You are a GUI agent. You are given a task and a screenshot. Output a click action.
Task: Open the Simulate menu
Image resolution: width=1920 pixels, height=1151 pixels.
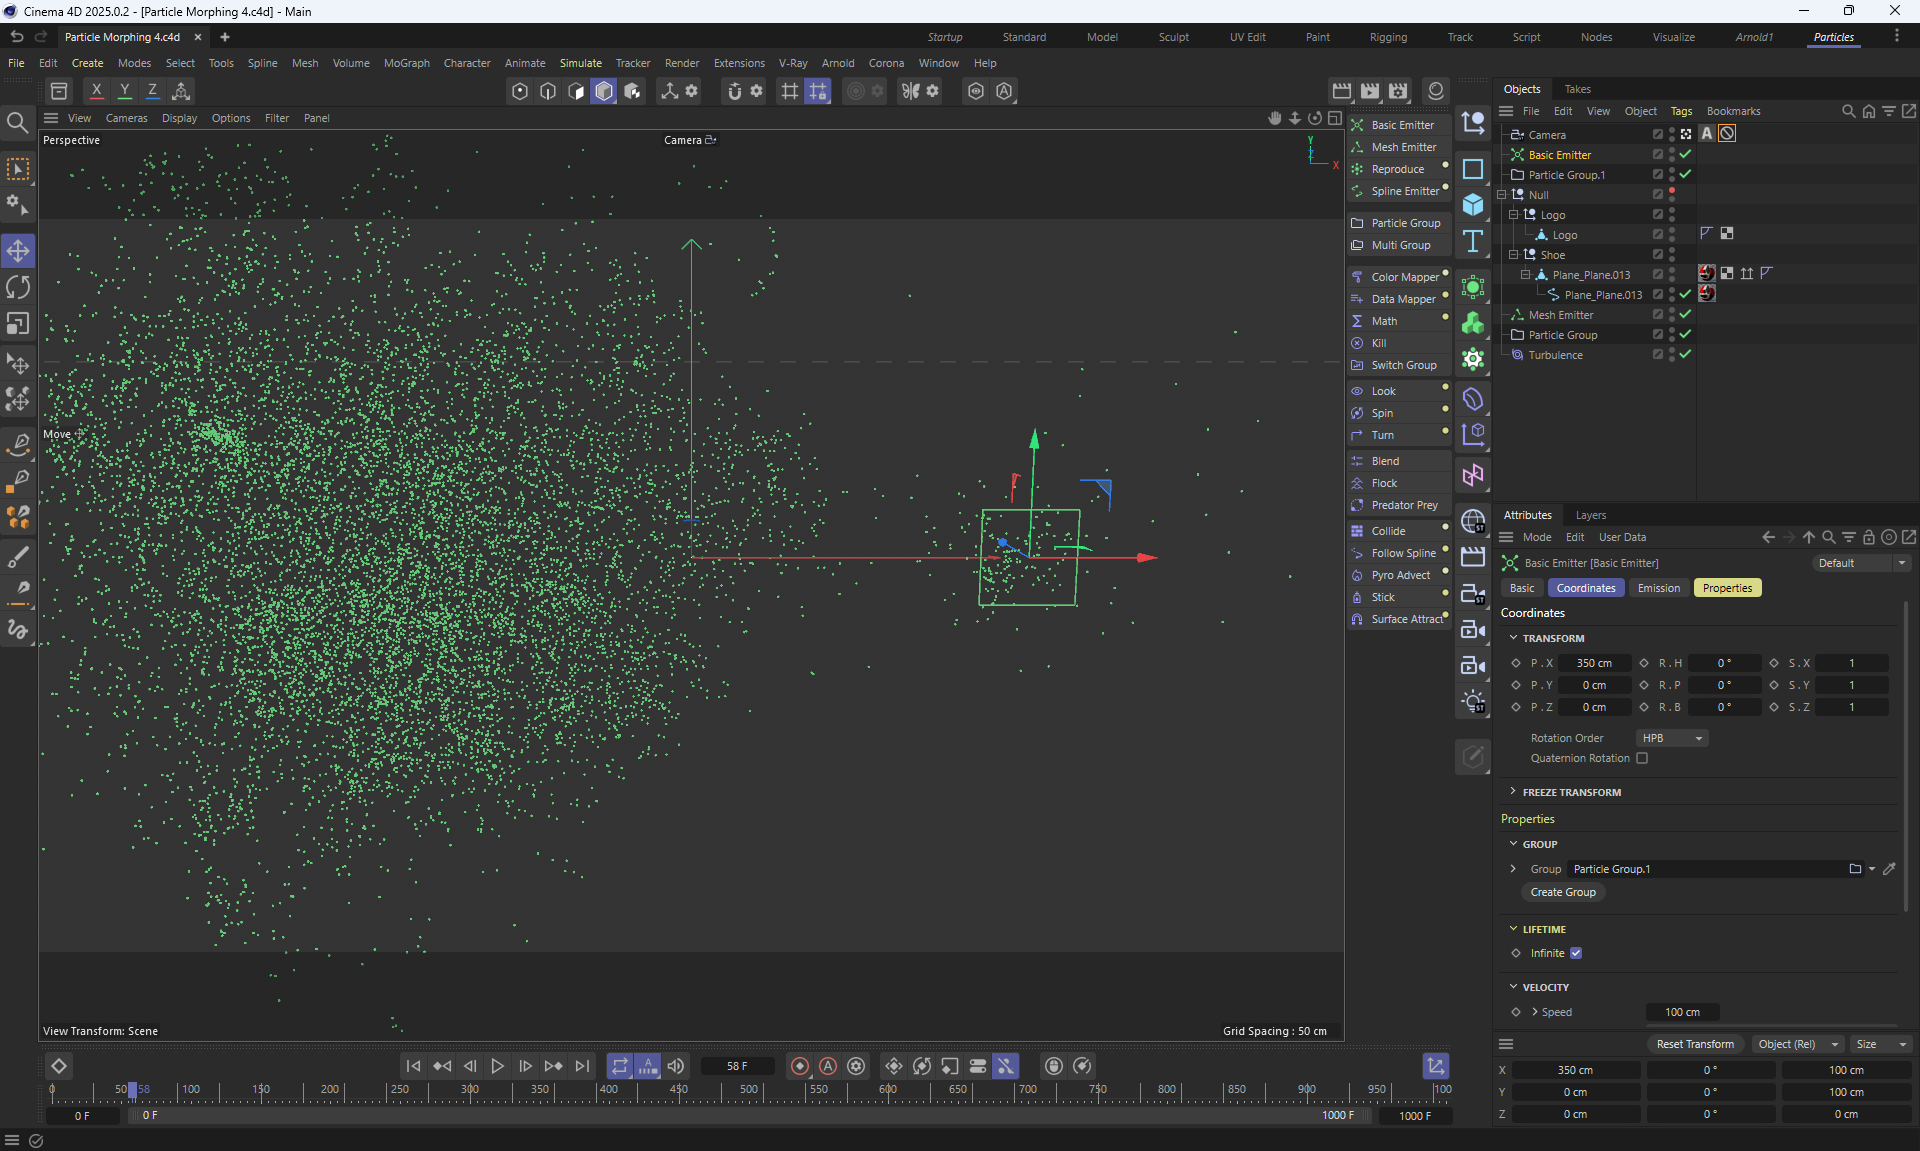(580, 63)
